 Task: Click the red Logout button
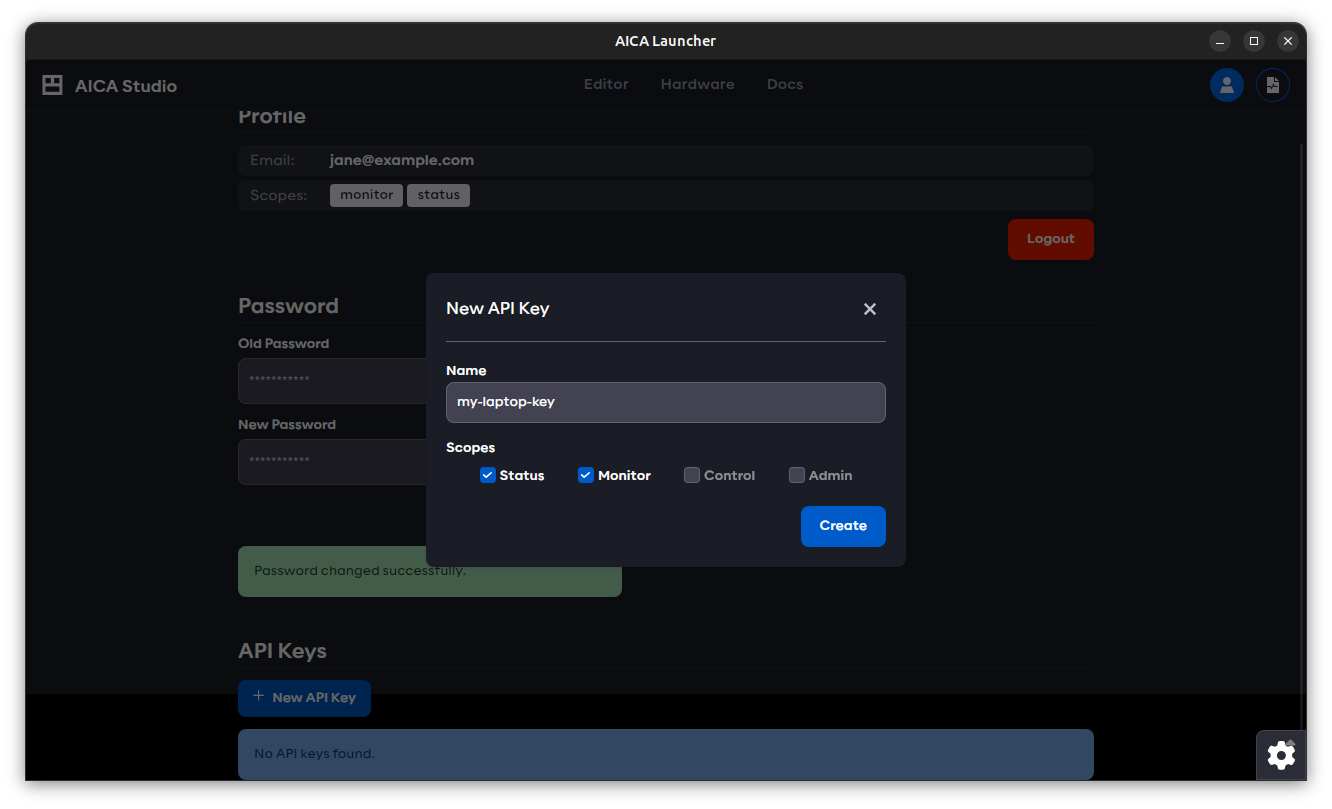[1050, 239]
